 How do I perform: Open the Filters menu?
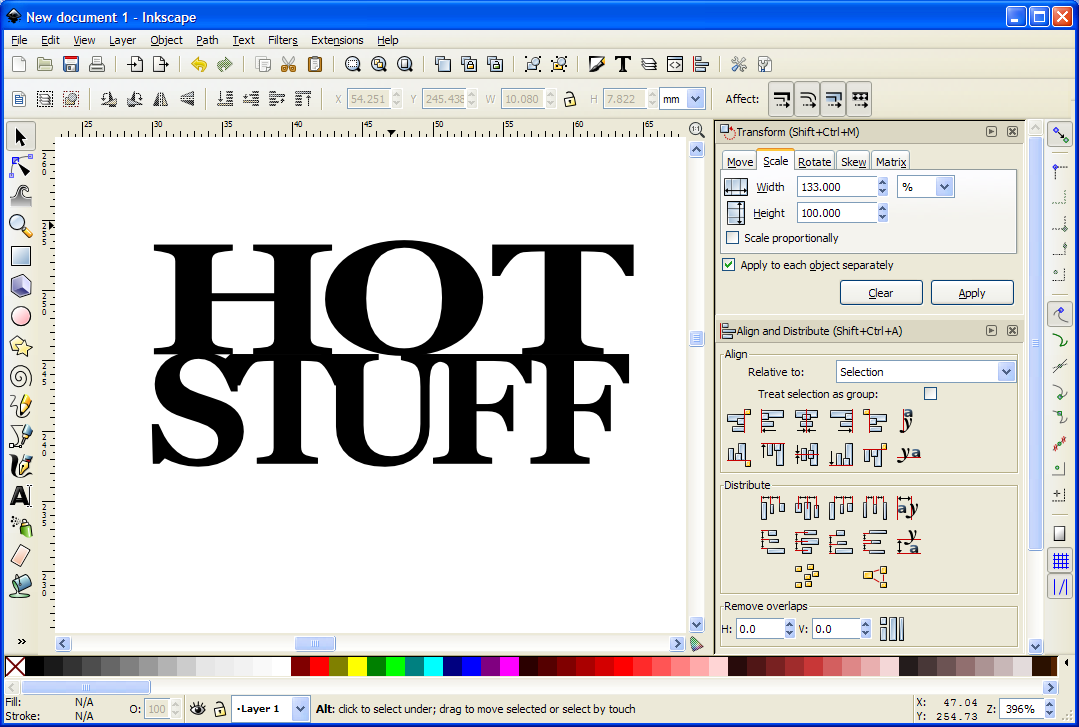[x=283, y=40]
